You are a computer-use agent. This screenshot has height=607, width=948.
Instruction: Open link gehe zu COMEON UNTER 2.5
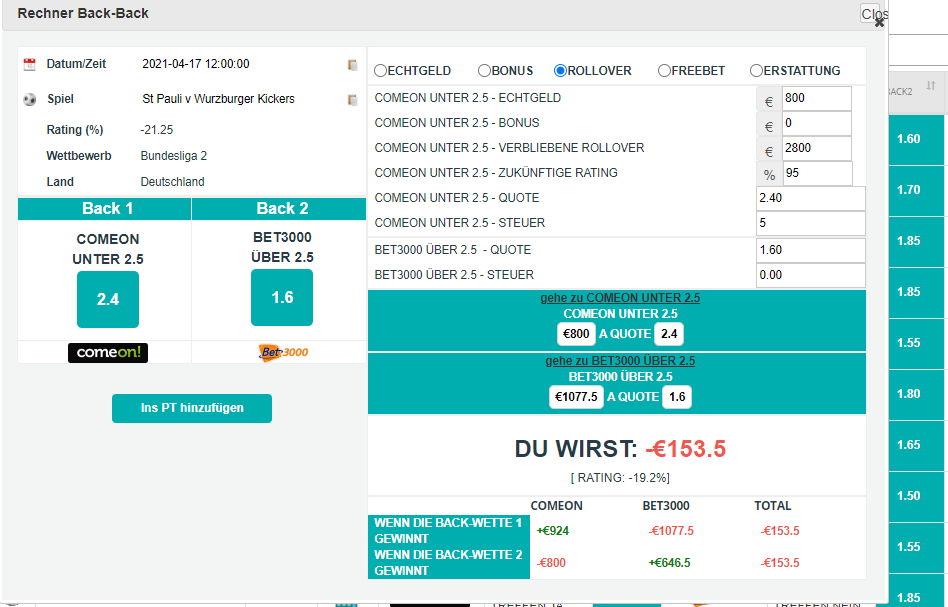click(620, 298)
